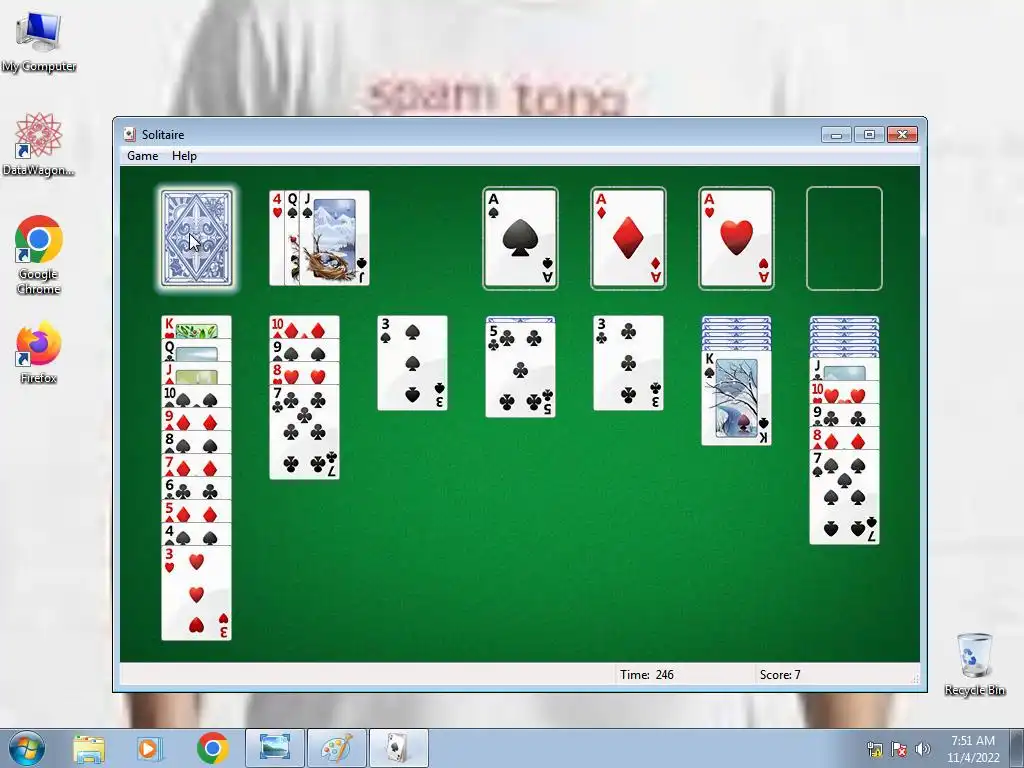The image size is (1024, 768).
Task: Click the Ace of diamonds foundation pile
Action: (628, 238)
